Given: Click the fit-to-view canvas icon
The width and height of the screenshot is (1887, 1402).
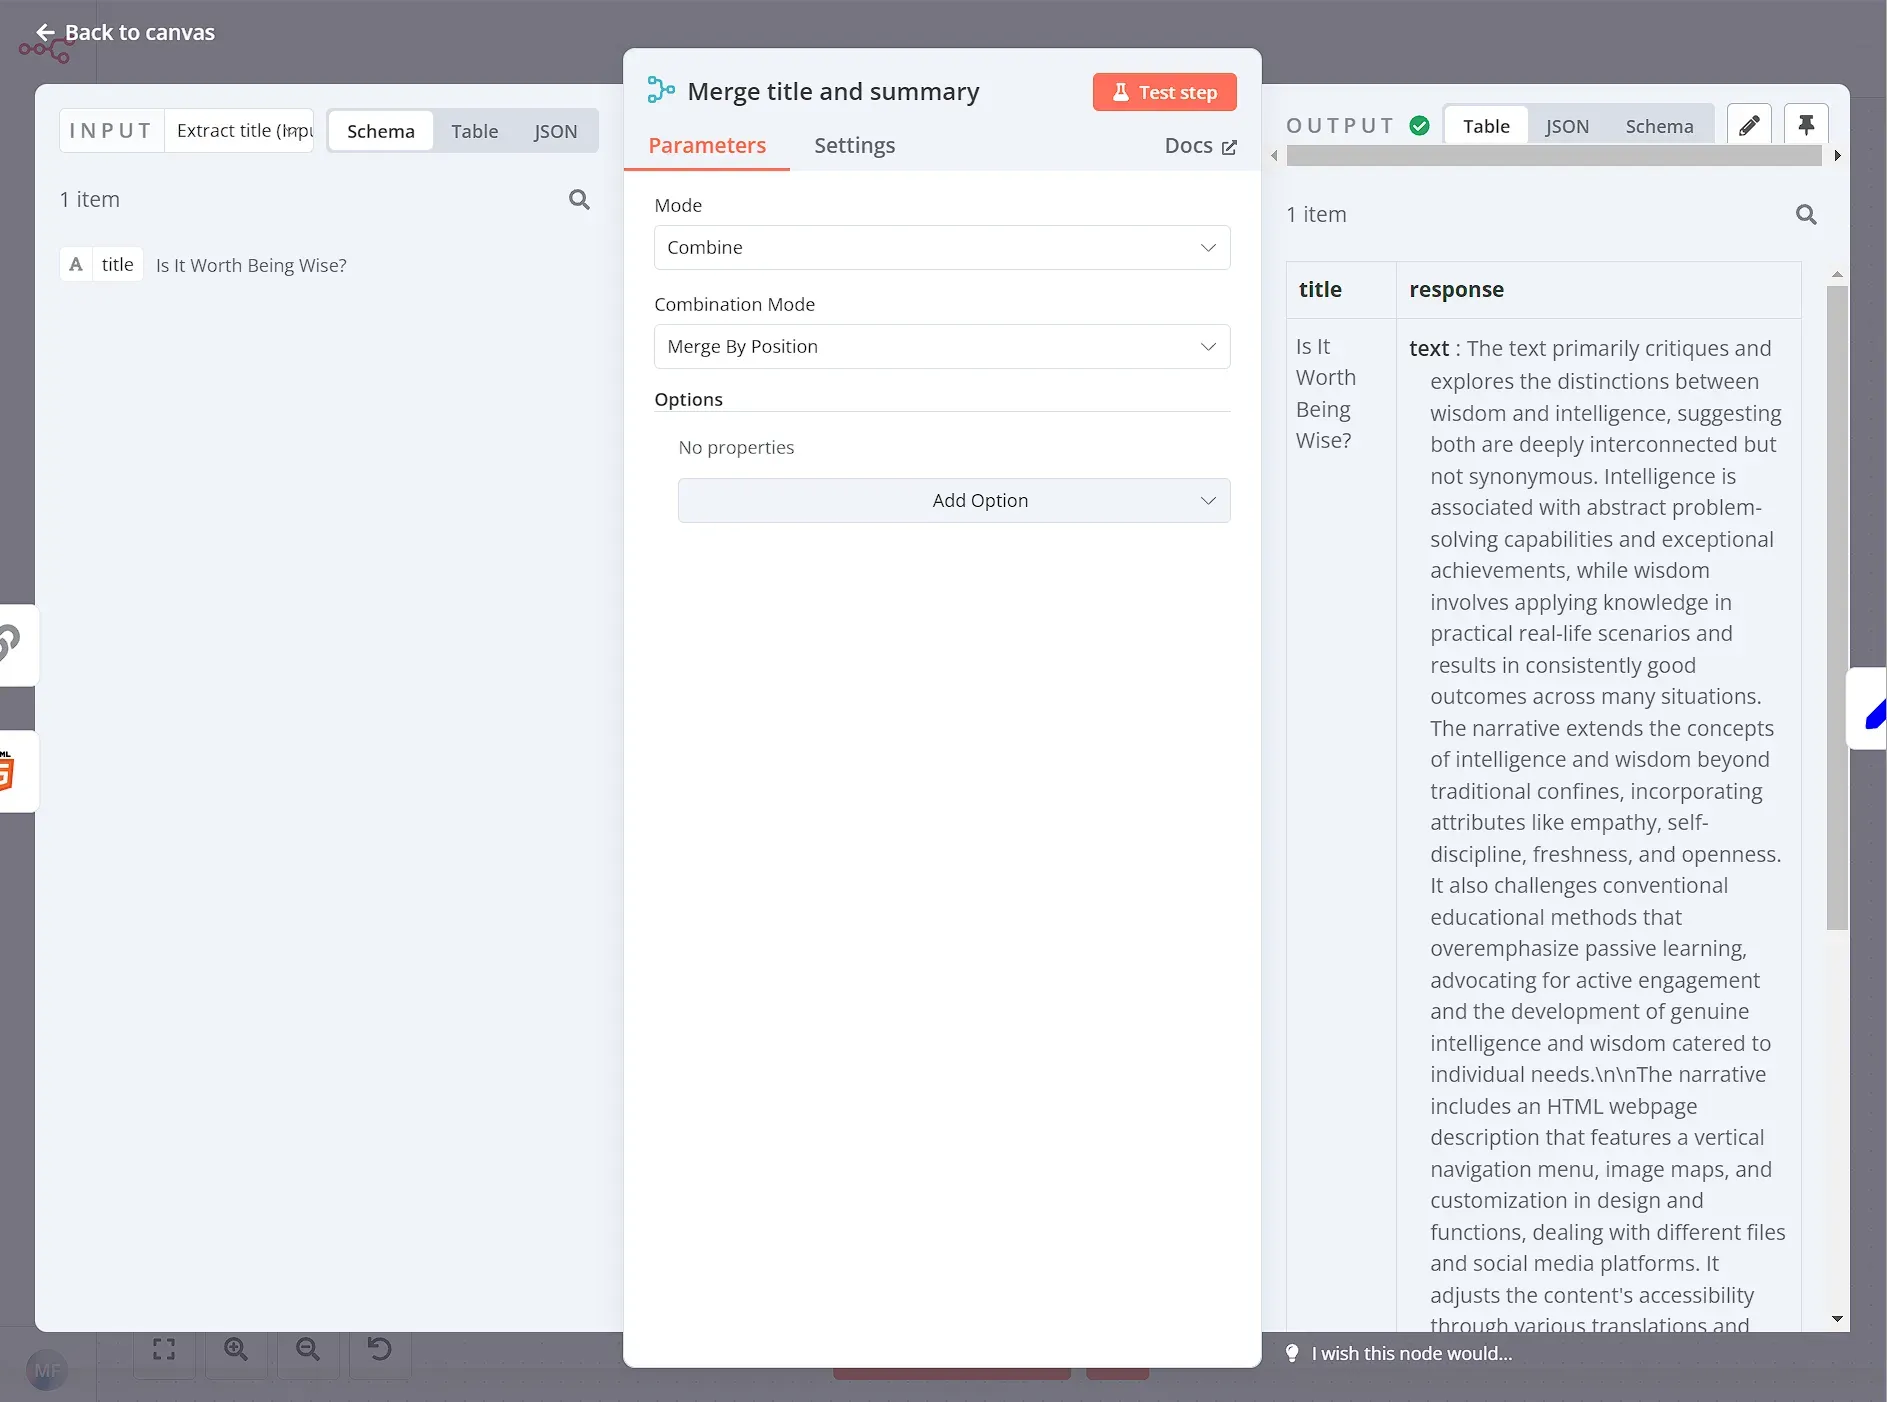Looking at the screenshot, I should click(x=164, y=1349).
